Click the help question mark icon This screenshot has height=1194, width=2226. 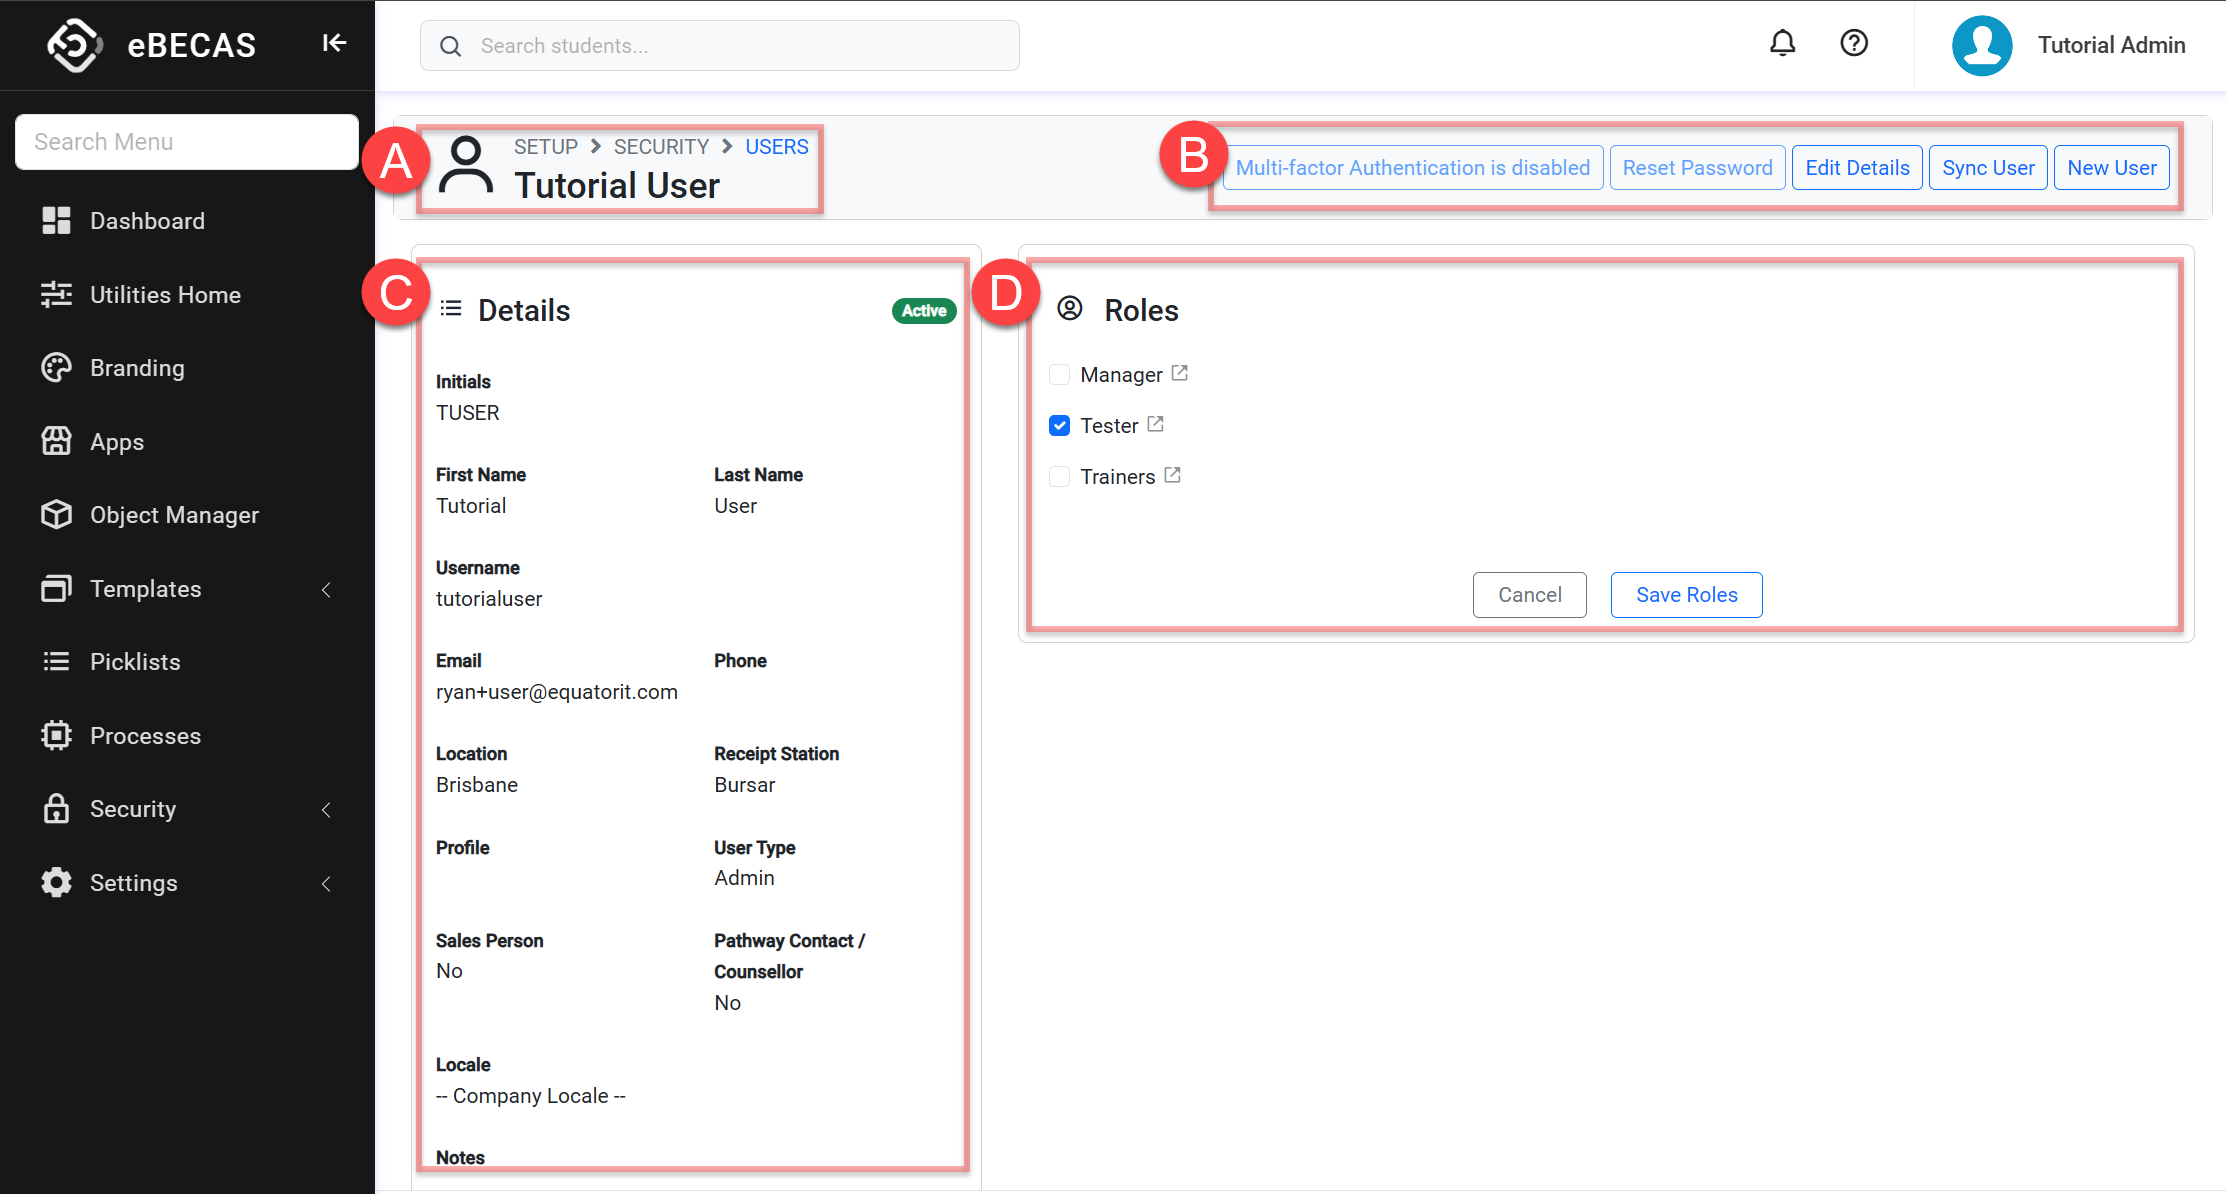pyautogui.click(x=1854, y=43)
